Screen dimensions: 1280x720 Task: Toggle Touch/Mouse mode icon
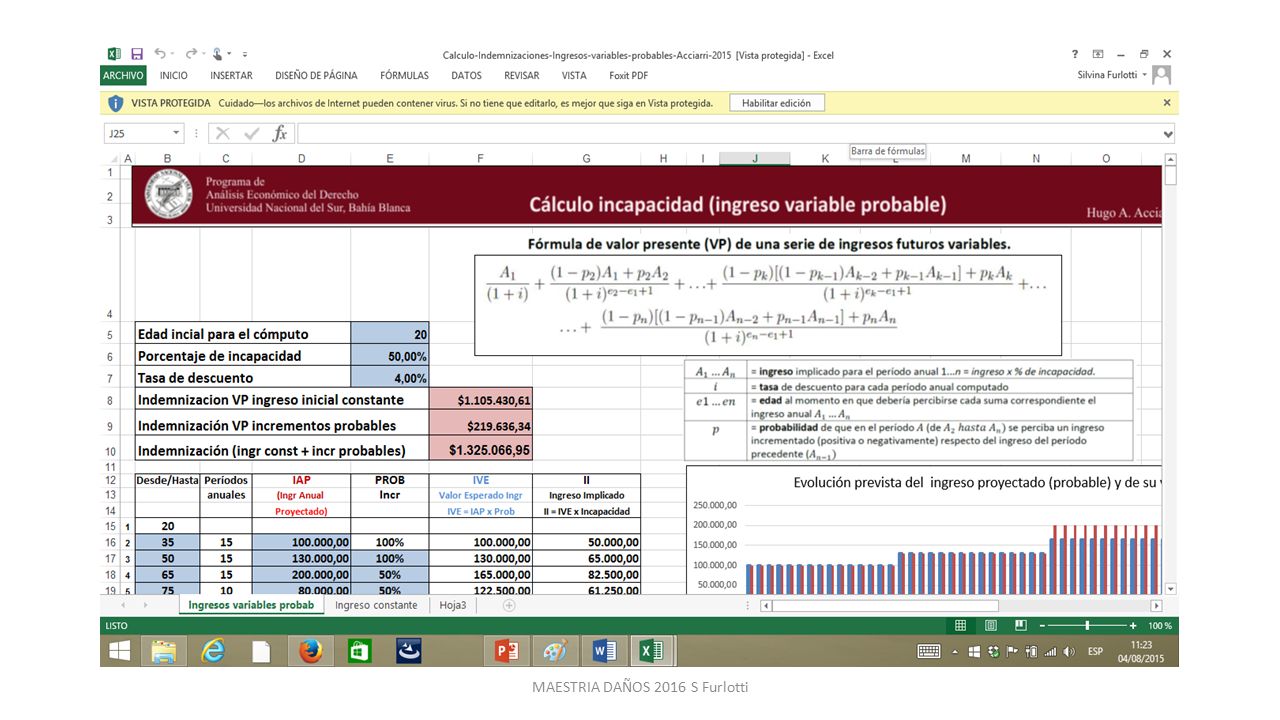point(217,54)
